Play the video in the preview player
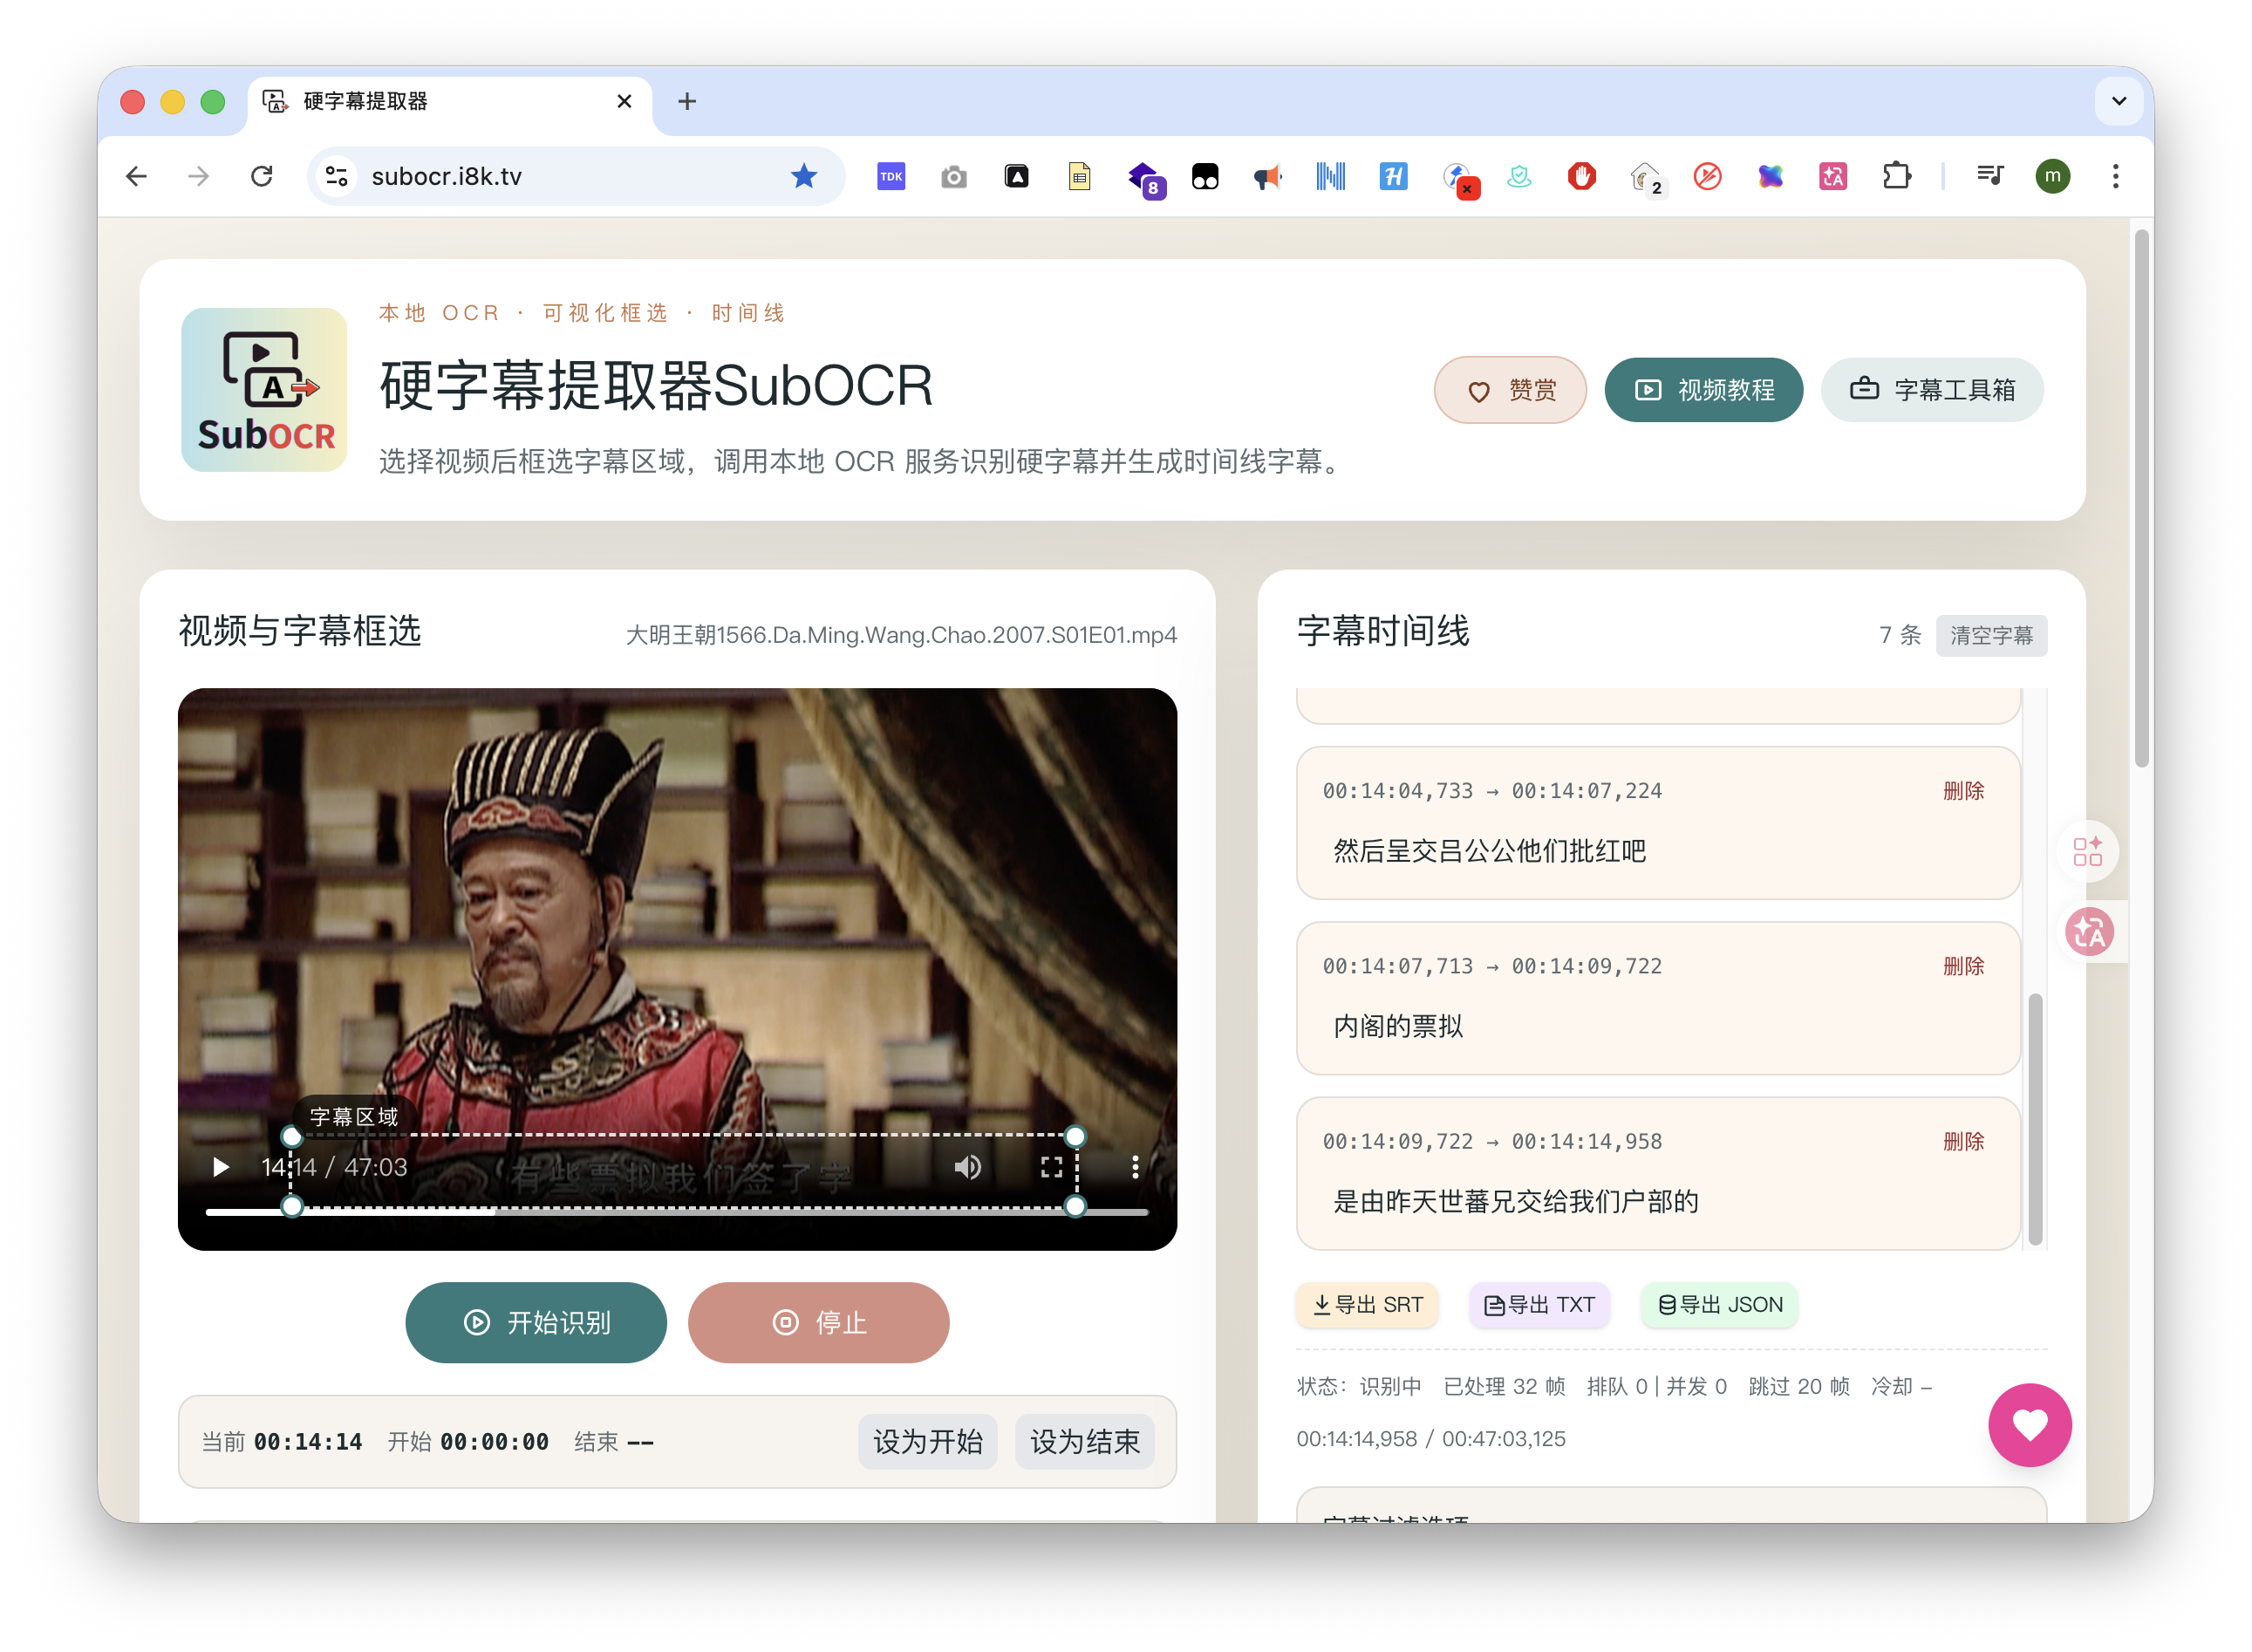The height and width of the screenshot is (1652, 2252). tap(220, 1167)
